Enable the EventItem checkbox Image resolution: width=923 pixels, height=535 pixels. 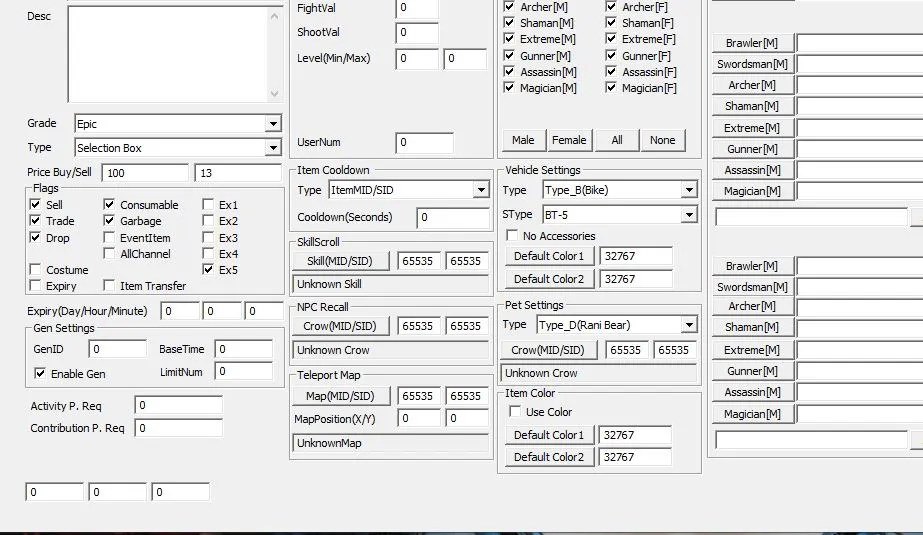[x=109, y=238]
